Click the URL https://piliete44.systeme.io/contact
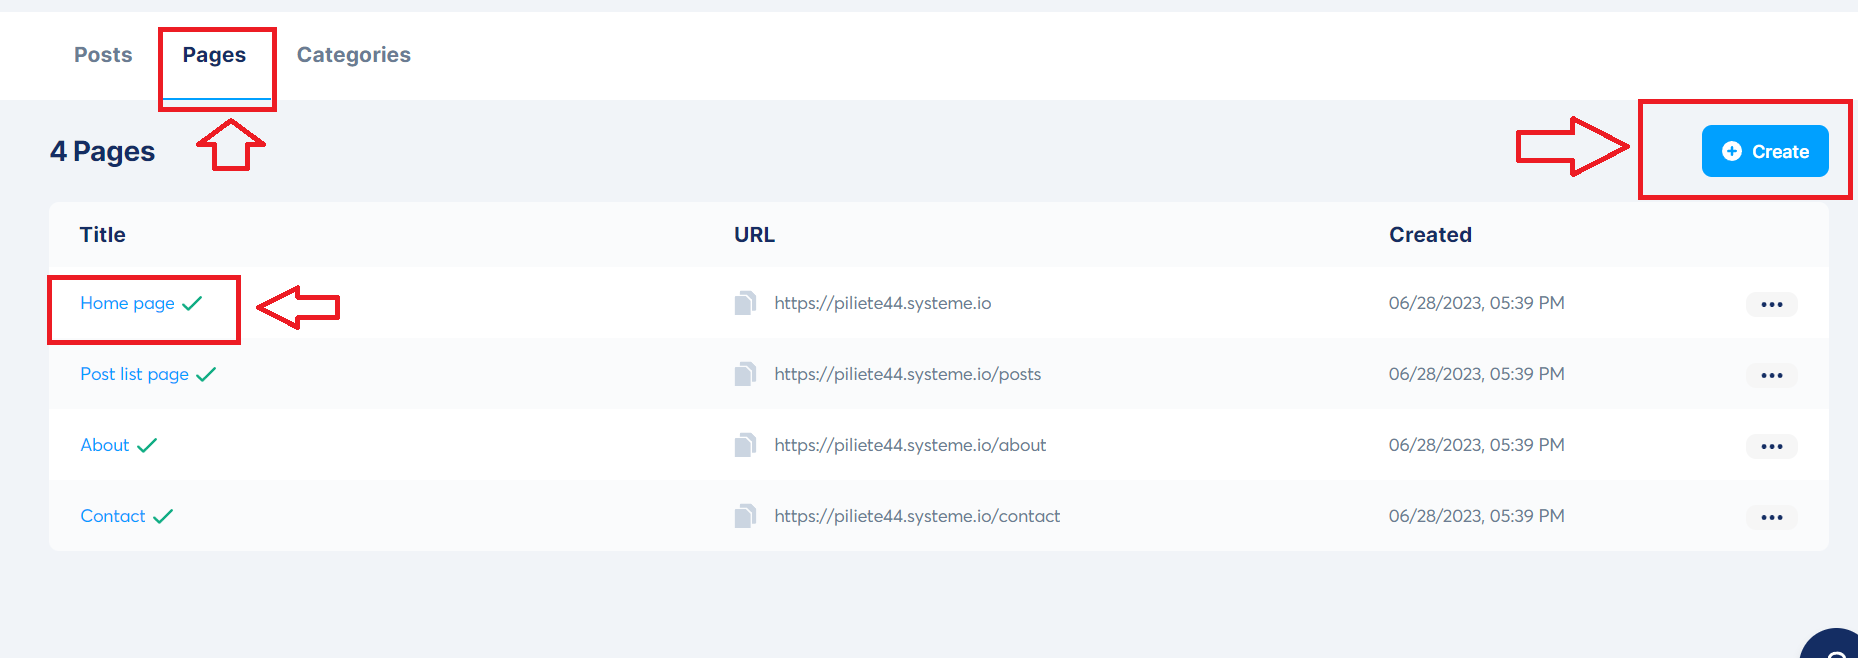Image resolution: width=1858 pixels, height=658 pixels. pyautogui.click(x=917, y=516)
